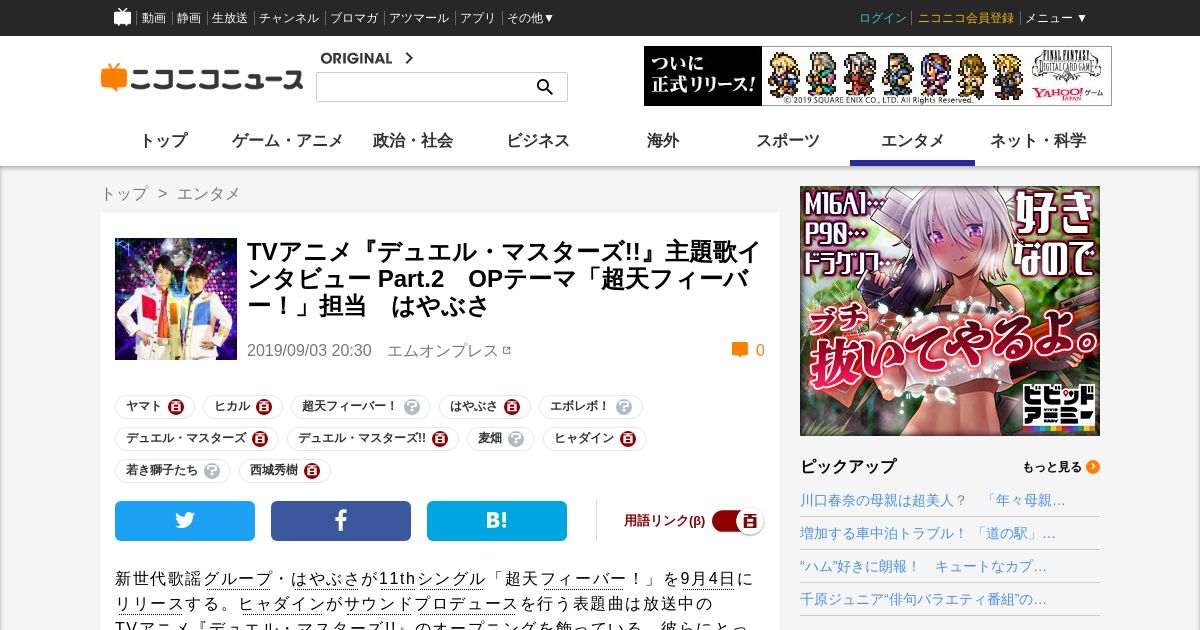1200x630 pixels.
Task: Open pickup article 千原ジュニア"俳句バラエティ番組"
Action: pos(924,599)
